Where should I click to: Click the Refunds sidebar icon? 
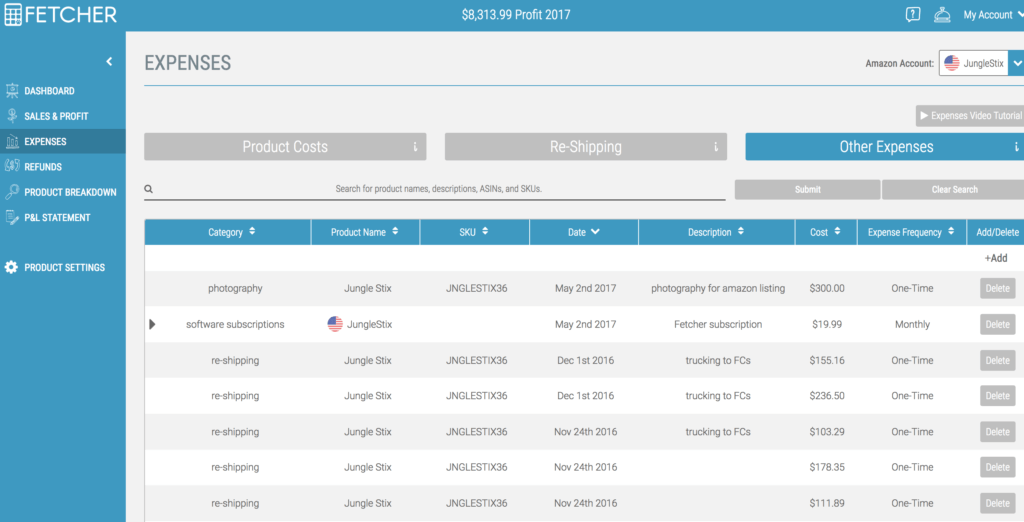pyautogui.click(x=12, y=166)
